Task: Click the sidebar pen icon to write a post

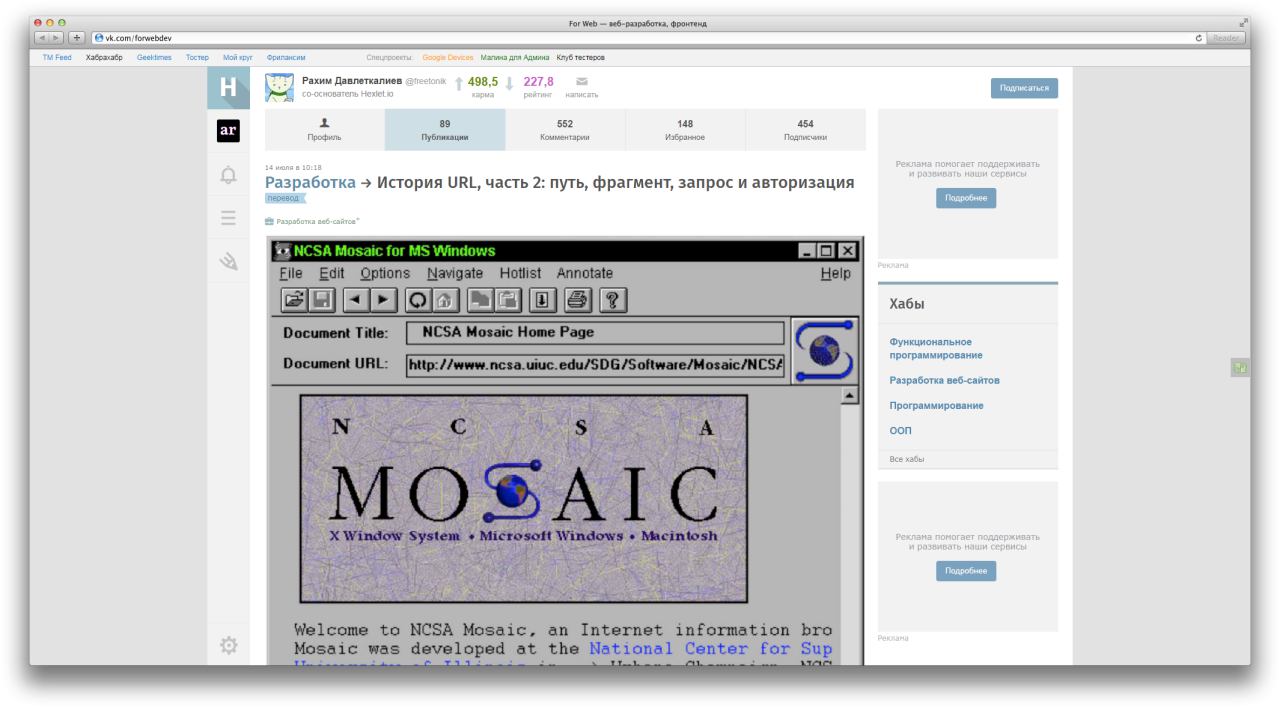Action: click(229, 261)
